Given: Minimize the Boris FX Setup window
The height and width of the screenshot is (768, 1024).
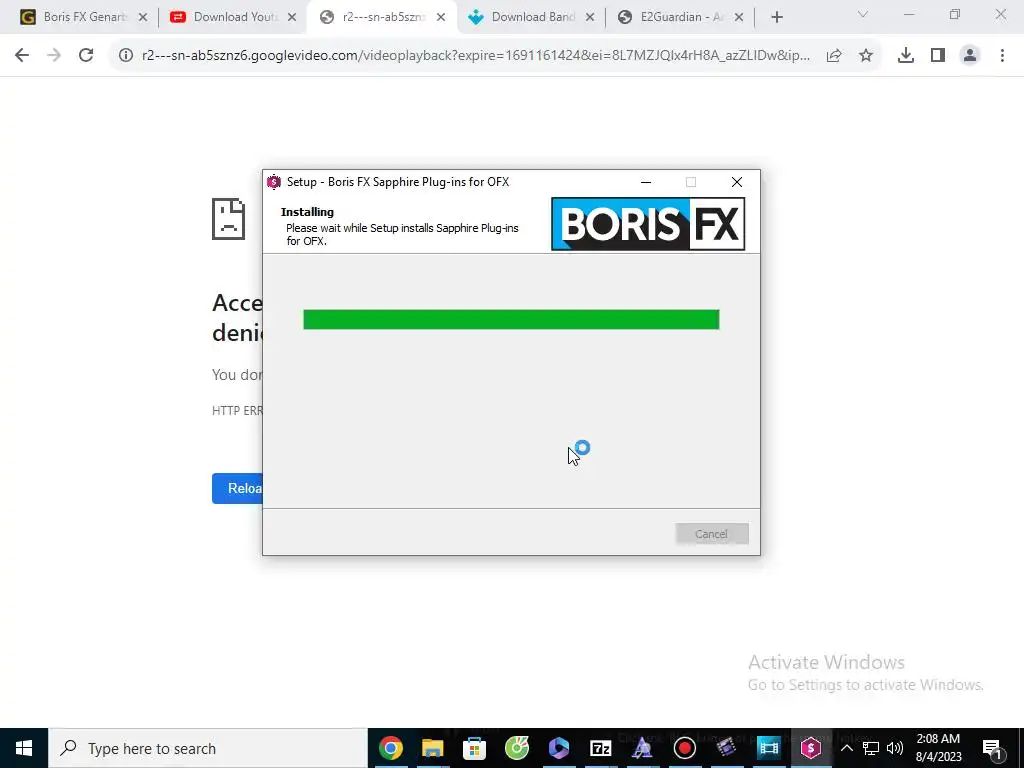Looking at the screenshot, I should tap(646, 182).
